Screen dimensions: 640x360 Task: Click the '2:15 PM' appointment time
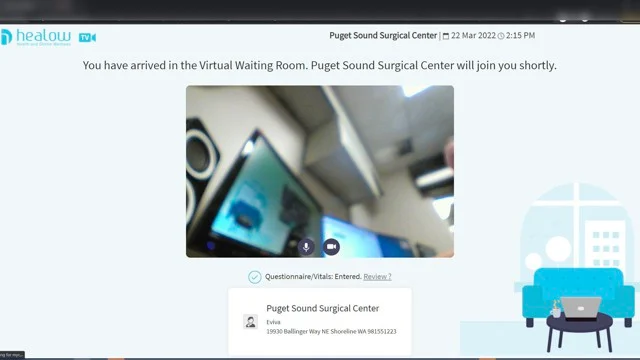pyautogui.click(x=520, y=36)
